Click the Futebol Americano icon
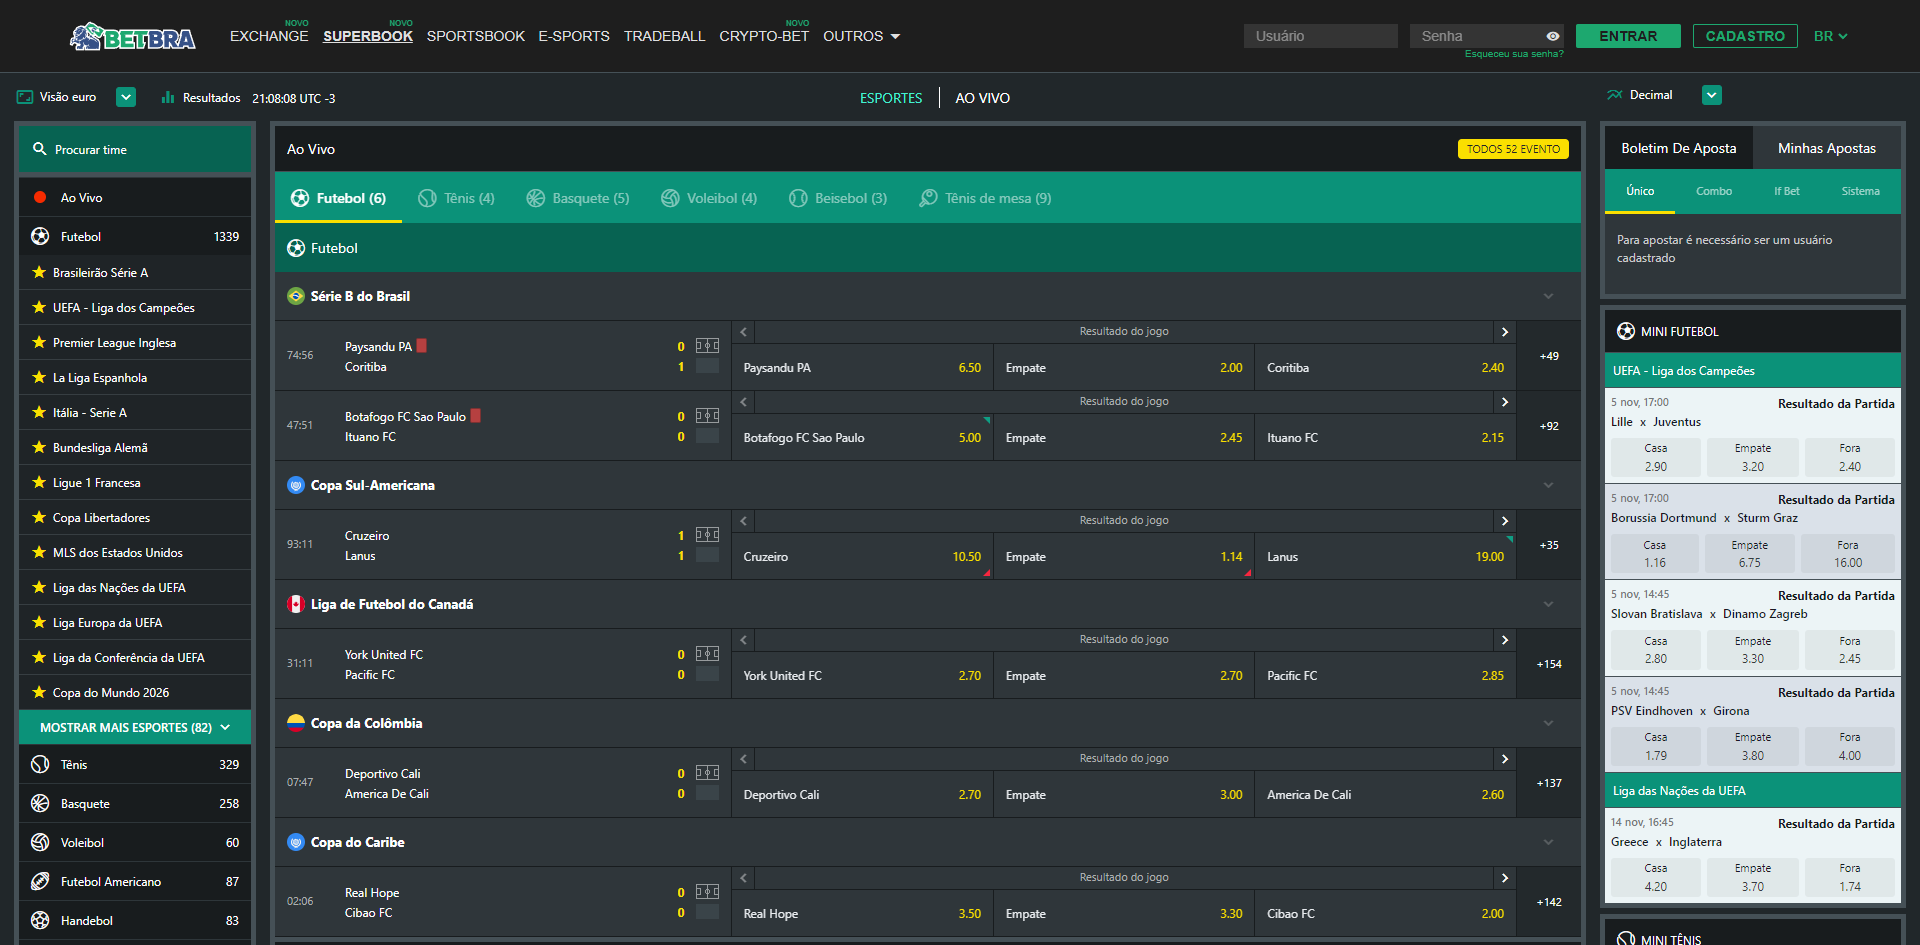The height and width of the screenshot is (945, 1920). pyautogui.click(x=40, y=881)
